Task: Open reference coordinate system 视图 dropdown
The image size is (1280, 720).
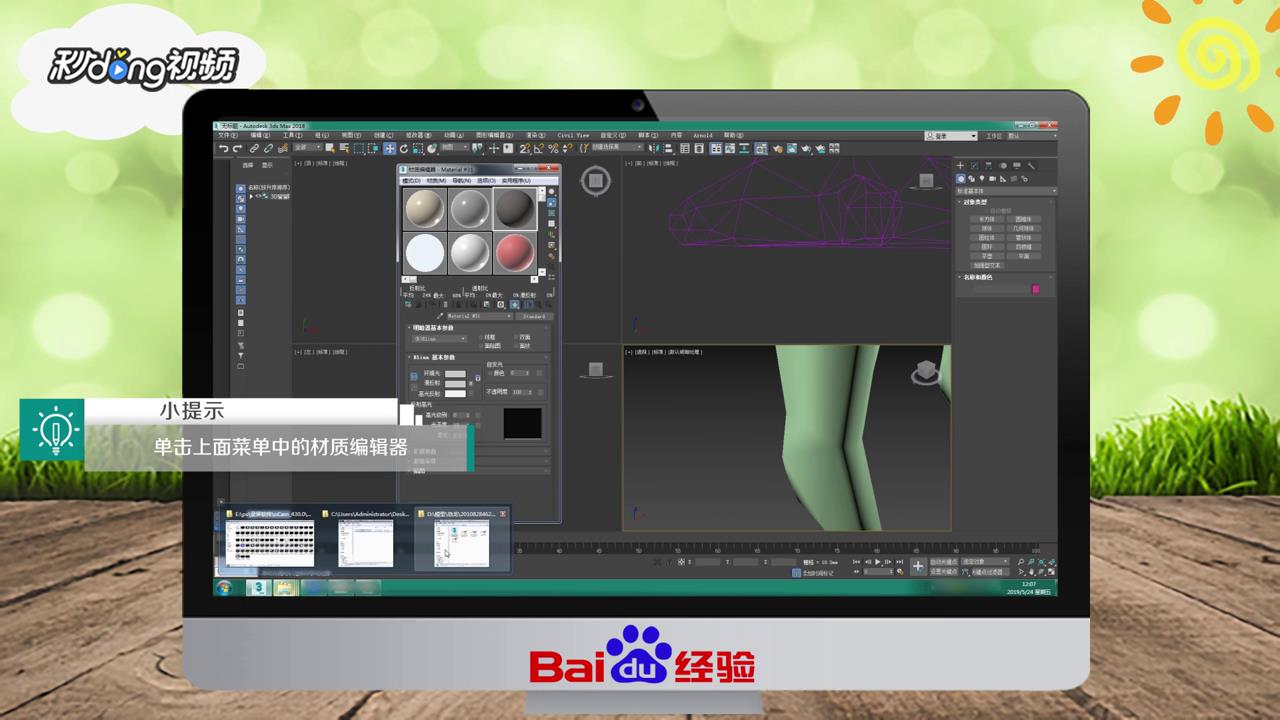Action: coord(455,148)
